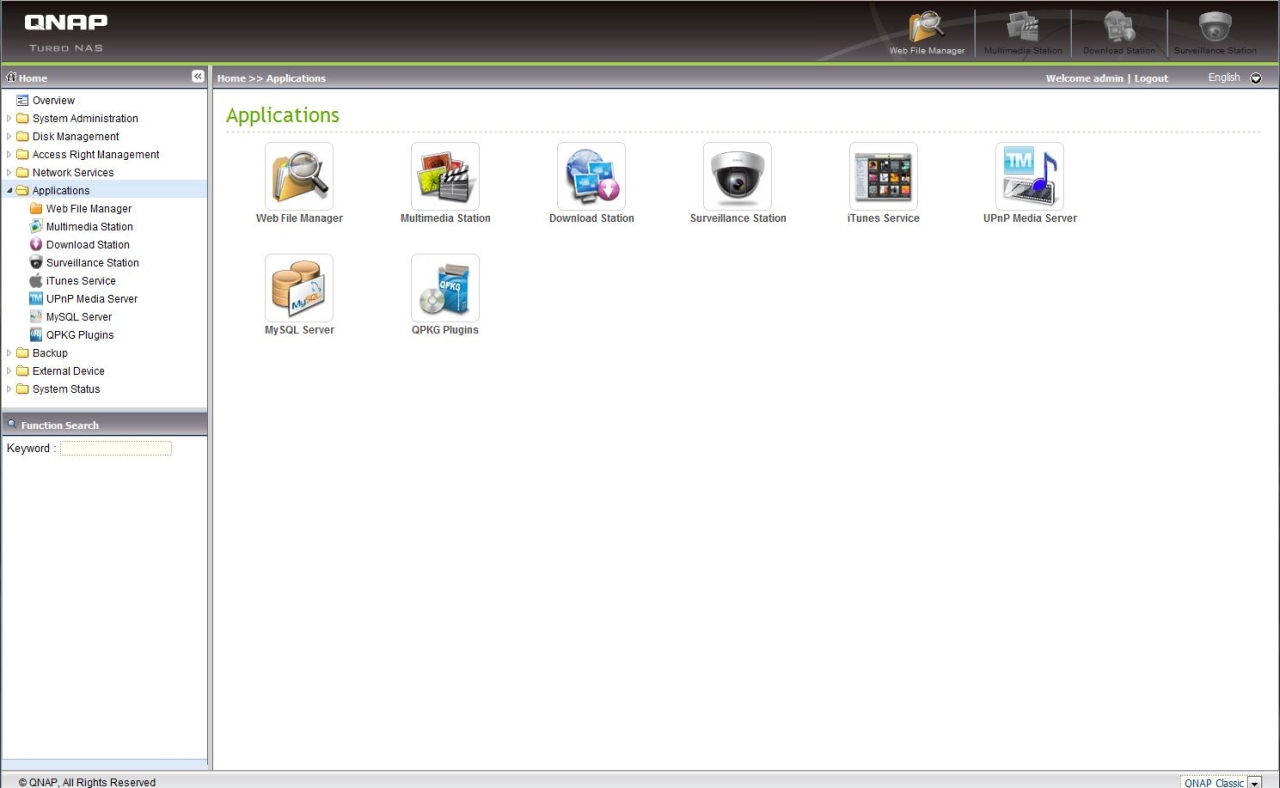The height and width of the screenshot is (788, 1280).
Task: Expand Network Services tree arrow
Action: [9, 173]
